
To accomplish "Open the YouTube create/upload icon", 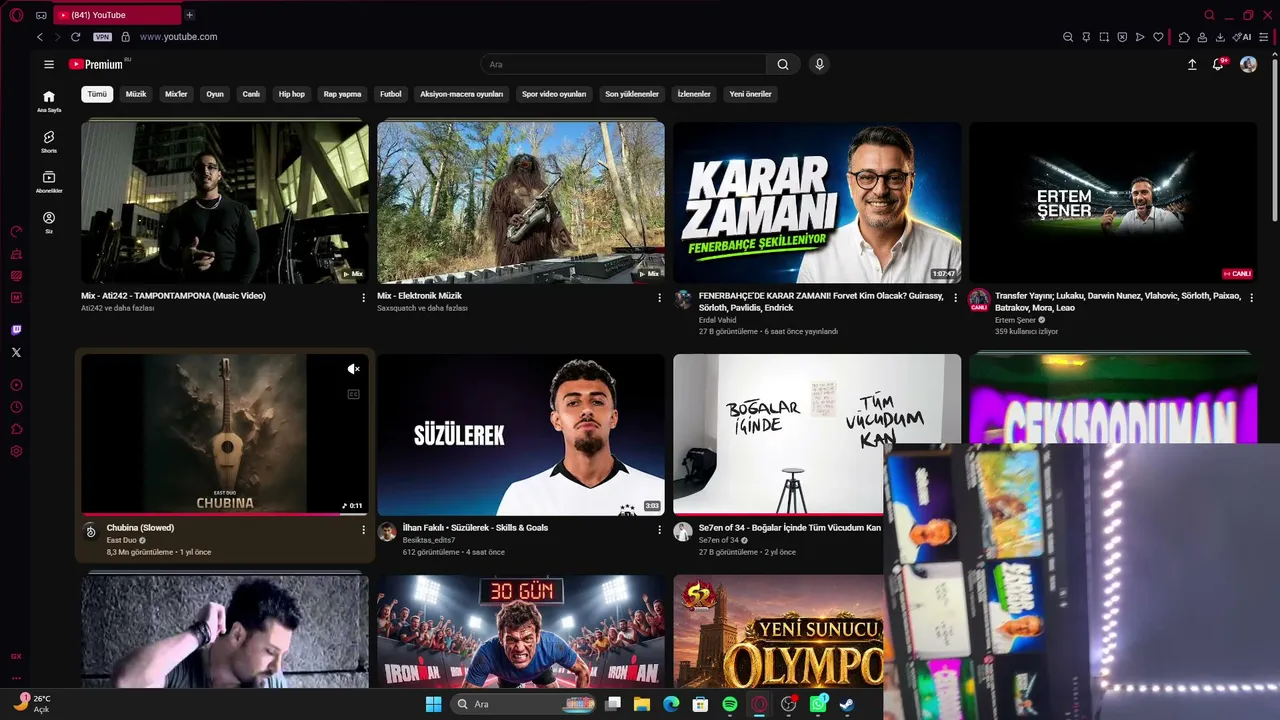I will point(1192,64).
